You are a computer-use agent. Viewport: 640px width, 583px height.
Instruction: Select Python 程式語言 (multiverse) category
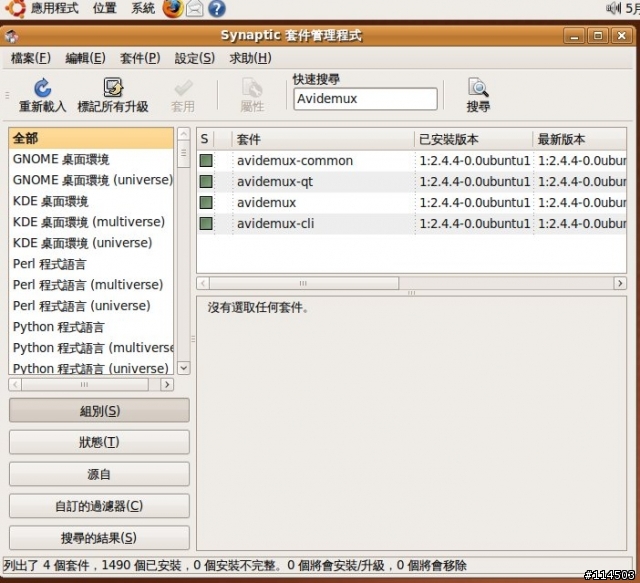[x=91, y=348]
